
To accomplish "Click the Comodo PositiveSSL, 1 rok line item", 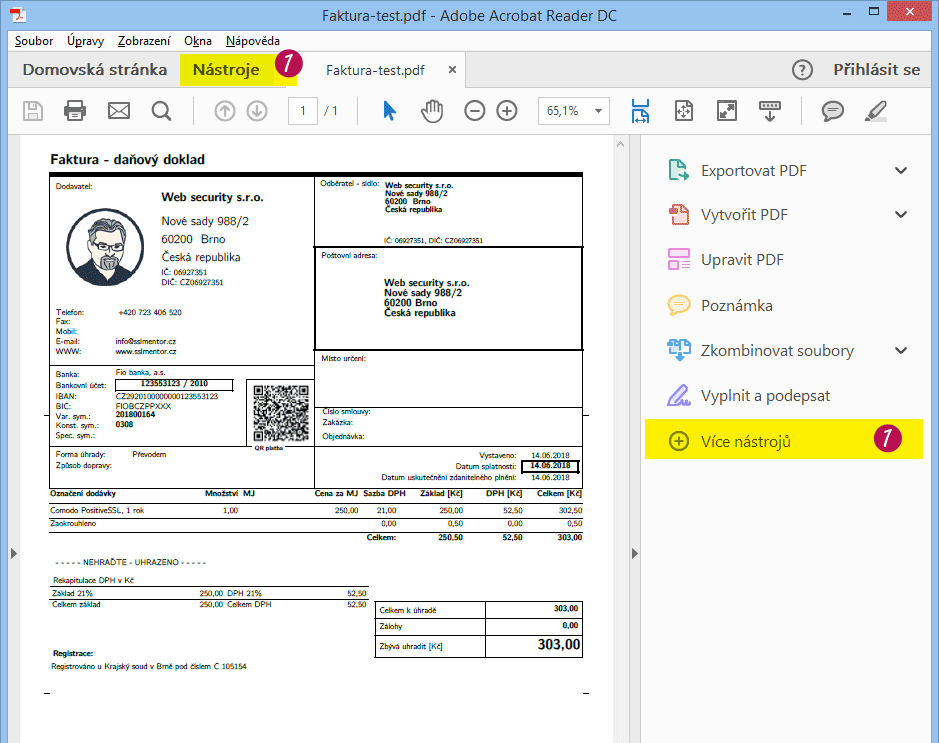I will [x=97, y=511].
